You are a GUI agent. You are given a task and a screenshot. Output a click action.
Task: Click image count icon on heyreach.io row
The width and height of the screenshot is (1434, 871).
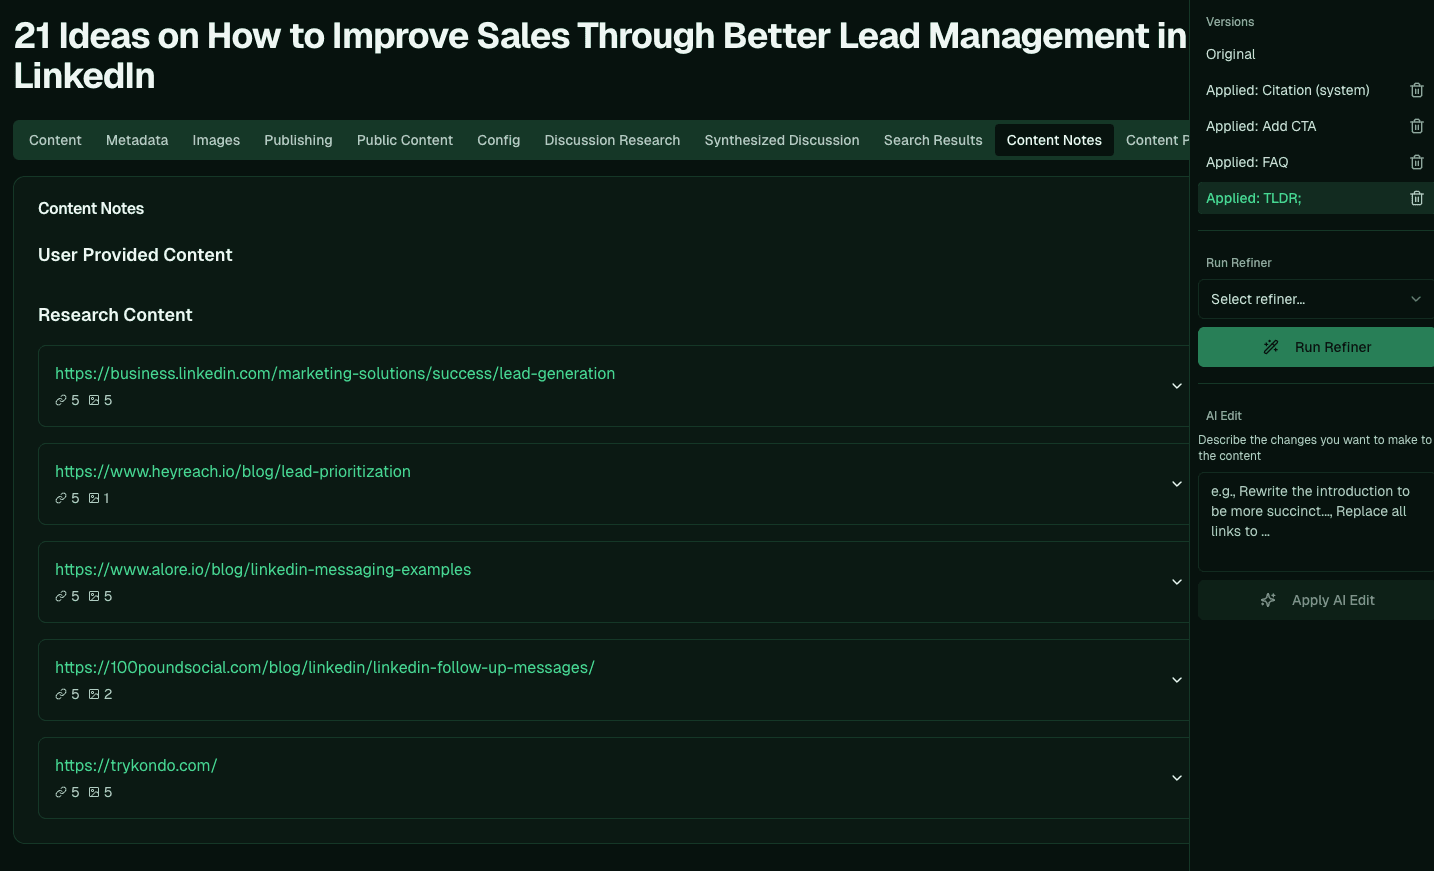click(x=94, y=498)
